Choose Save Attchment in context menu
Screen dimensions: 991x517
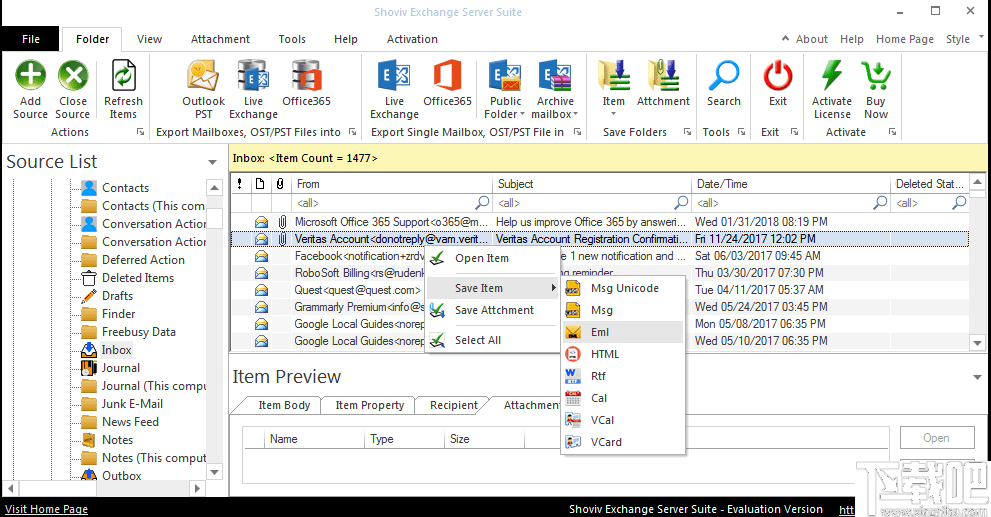pos(492,310)
